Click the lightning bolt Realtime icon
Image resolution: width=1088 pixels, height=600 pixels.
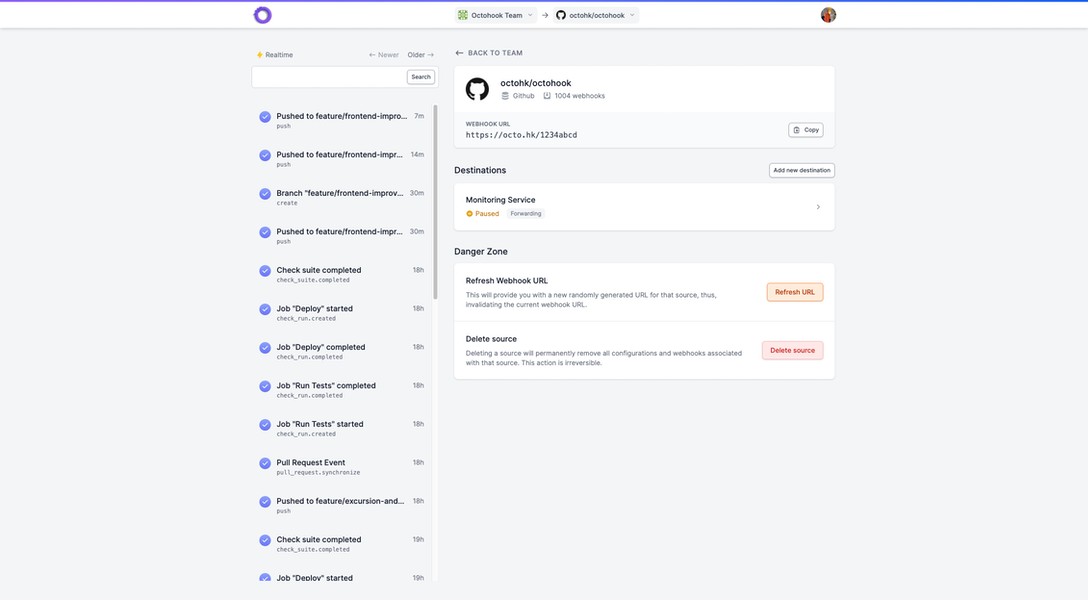pyautogui.click(x=258, y=54)
